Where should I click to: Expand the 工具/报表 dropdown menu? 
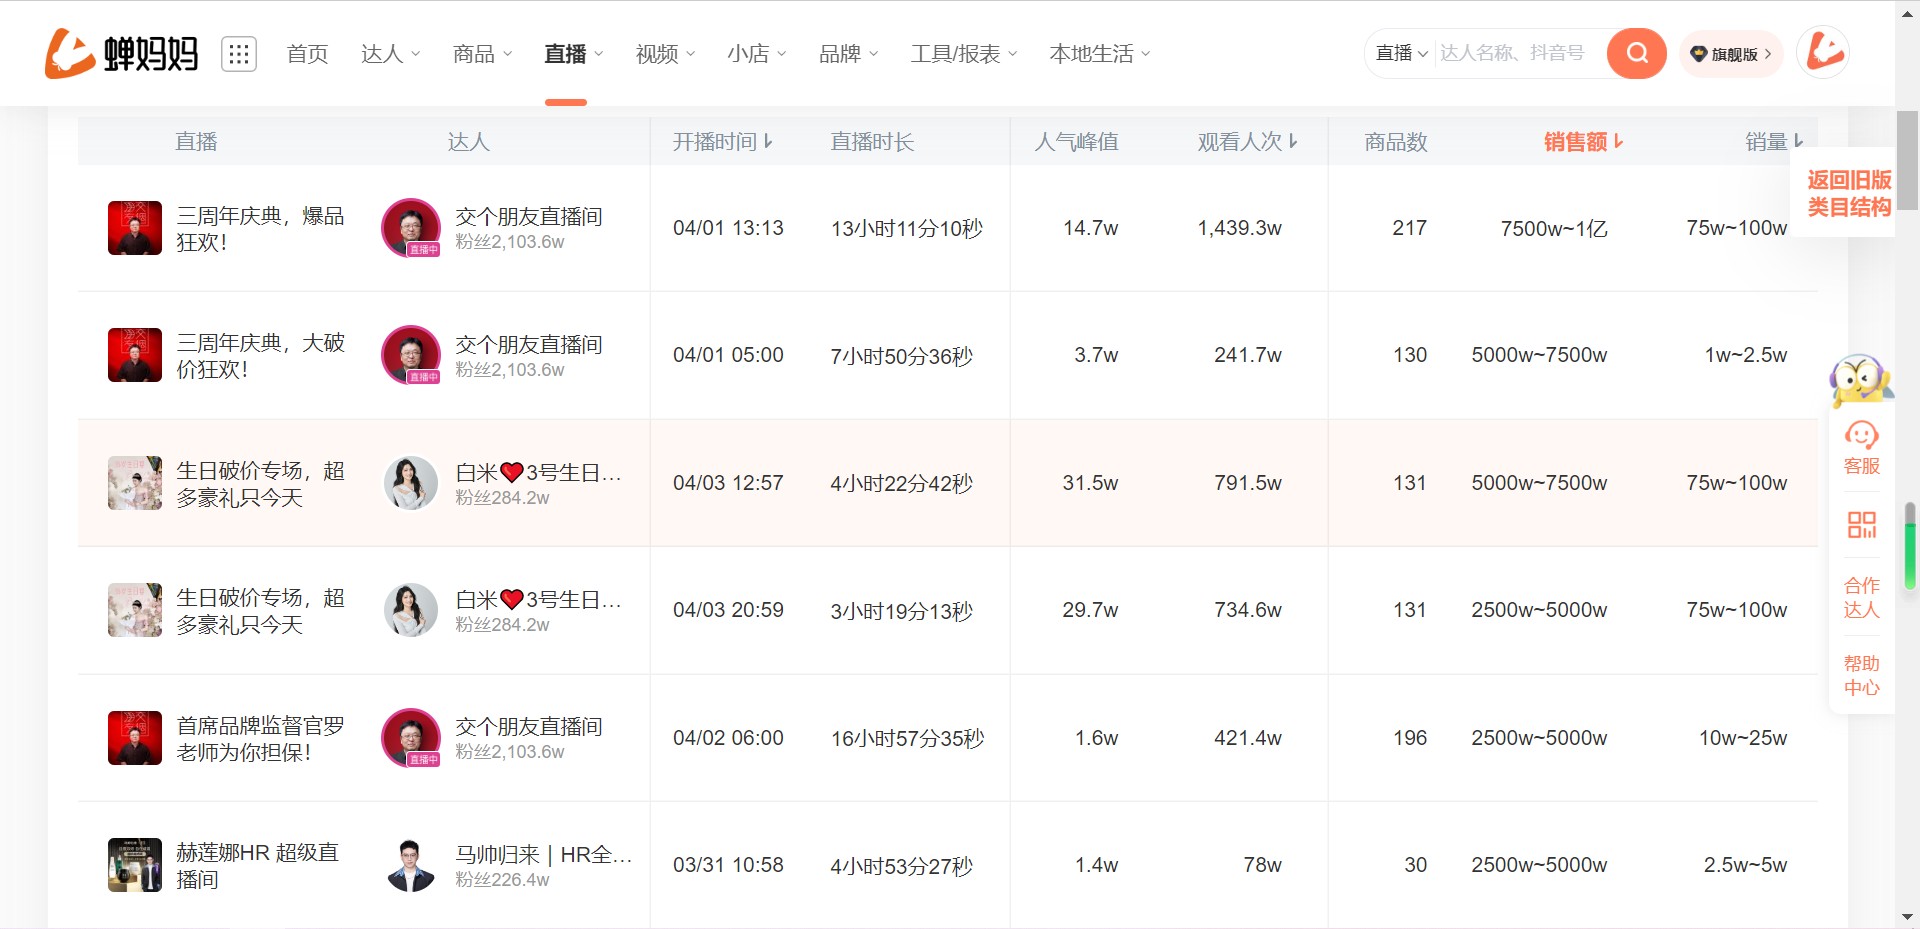point(963,54)
